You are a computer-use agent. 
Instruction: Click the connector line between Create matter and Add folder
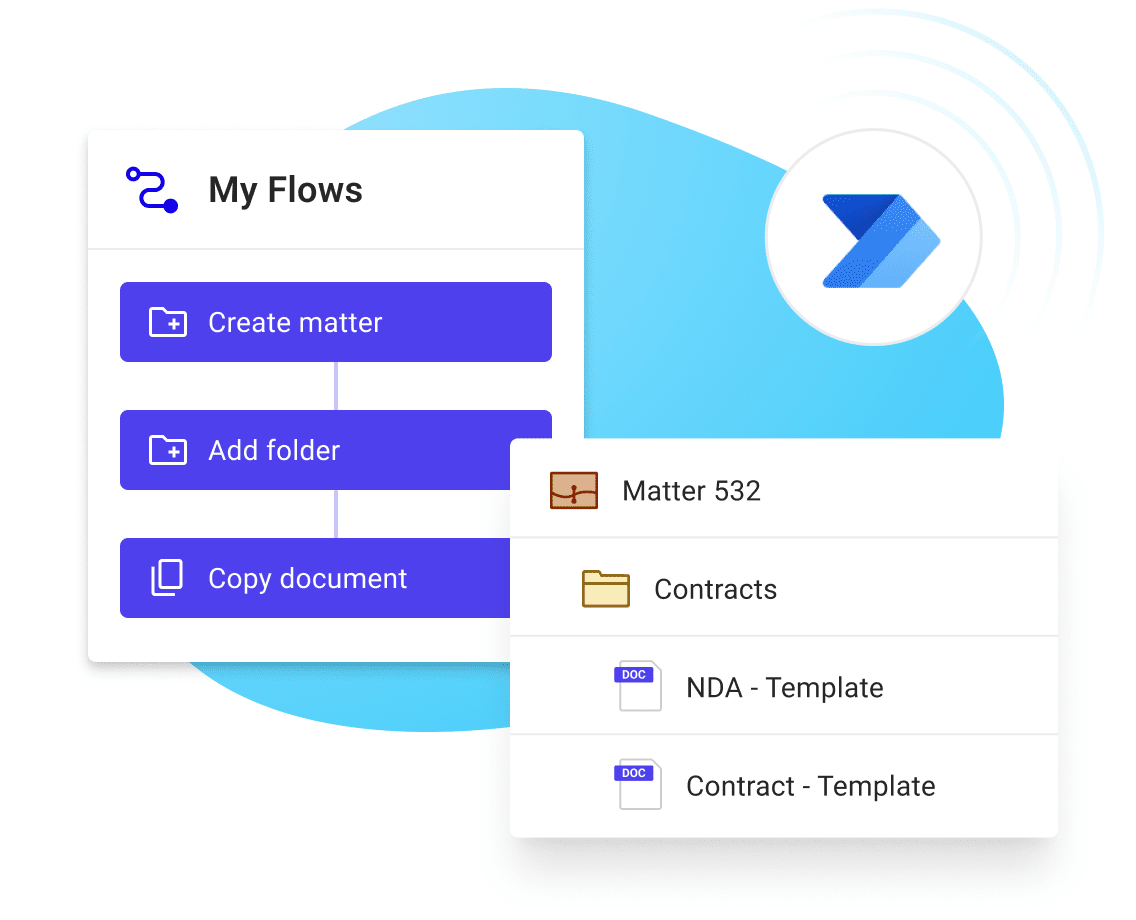[336, 385]
